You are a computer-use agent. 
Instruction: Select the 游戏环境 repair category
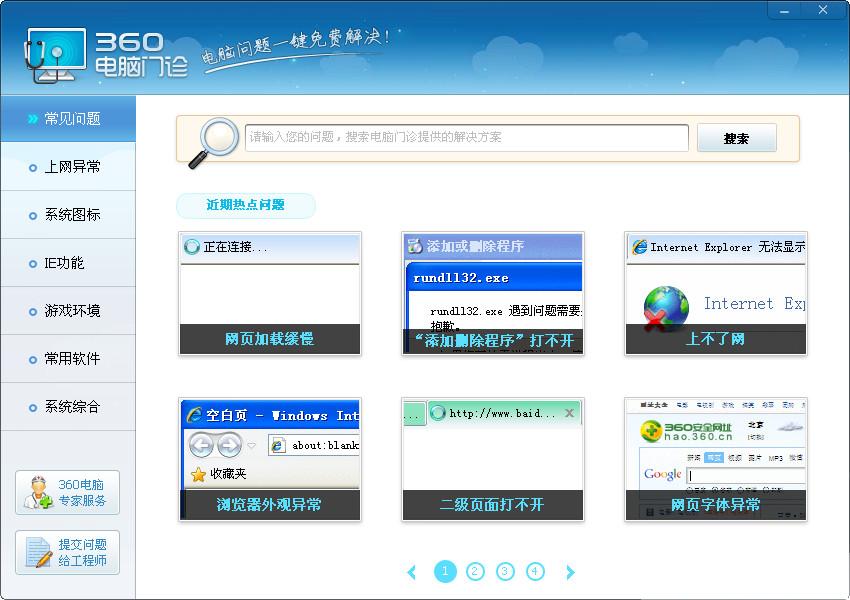(x=67, y=311)
